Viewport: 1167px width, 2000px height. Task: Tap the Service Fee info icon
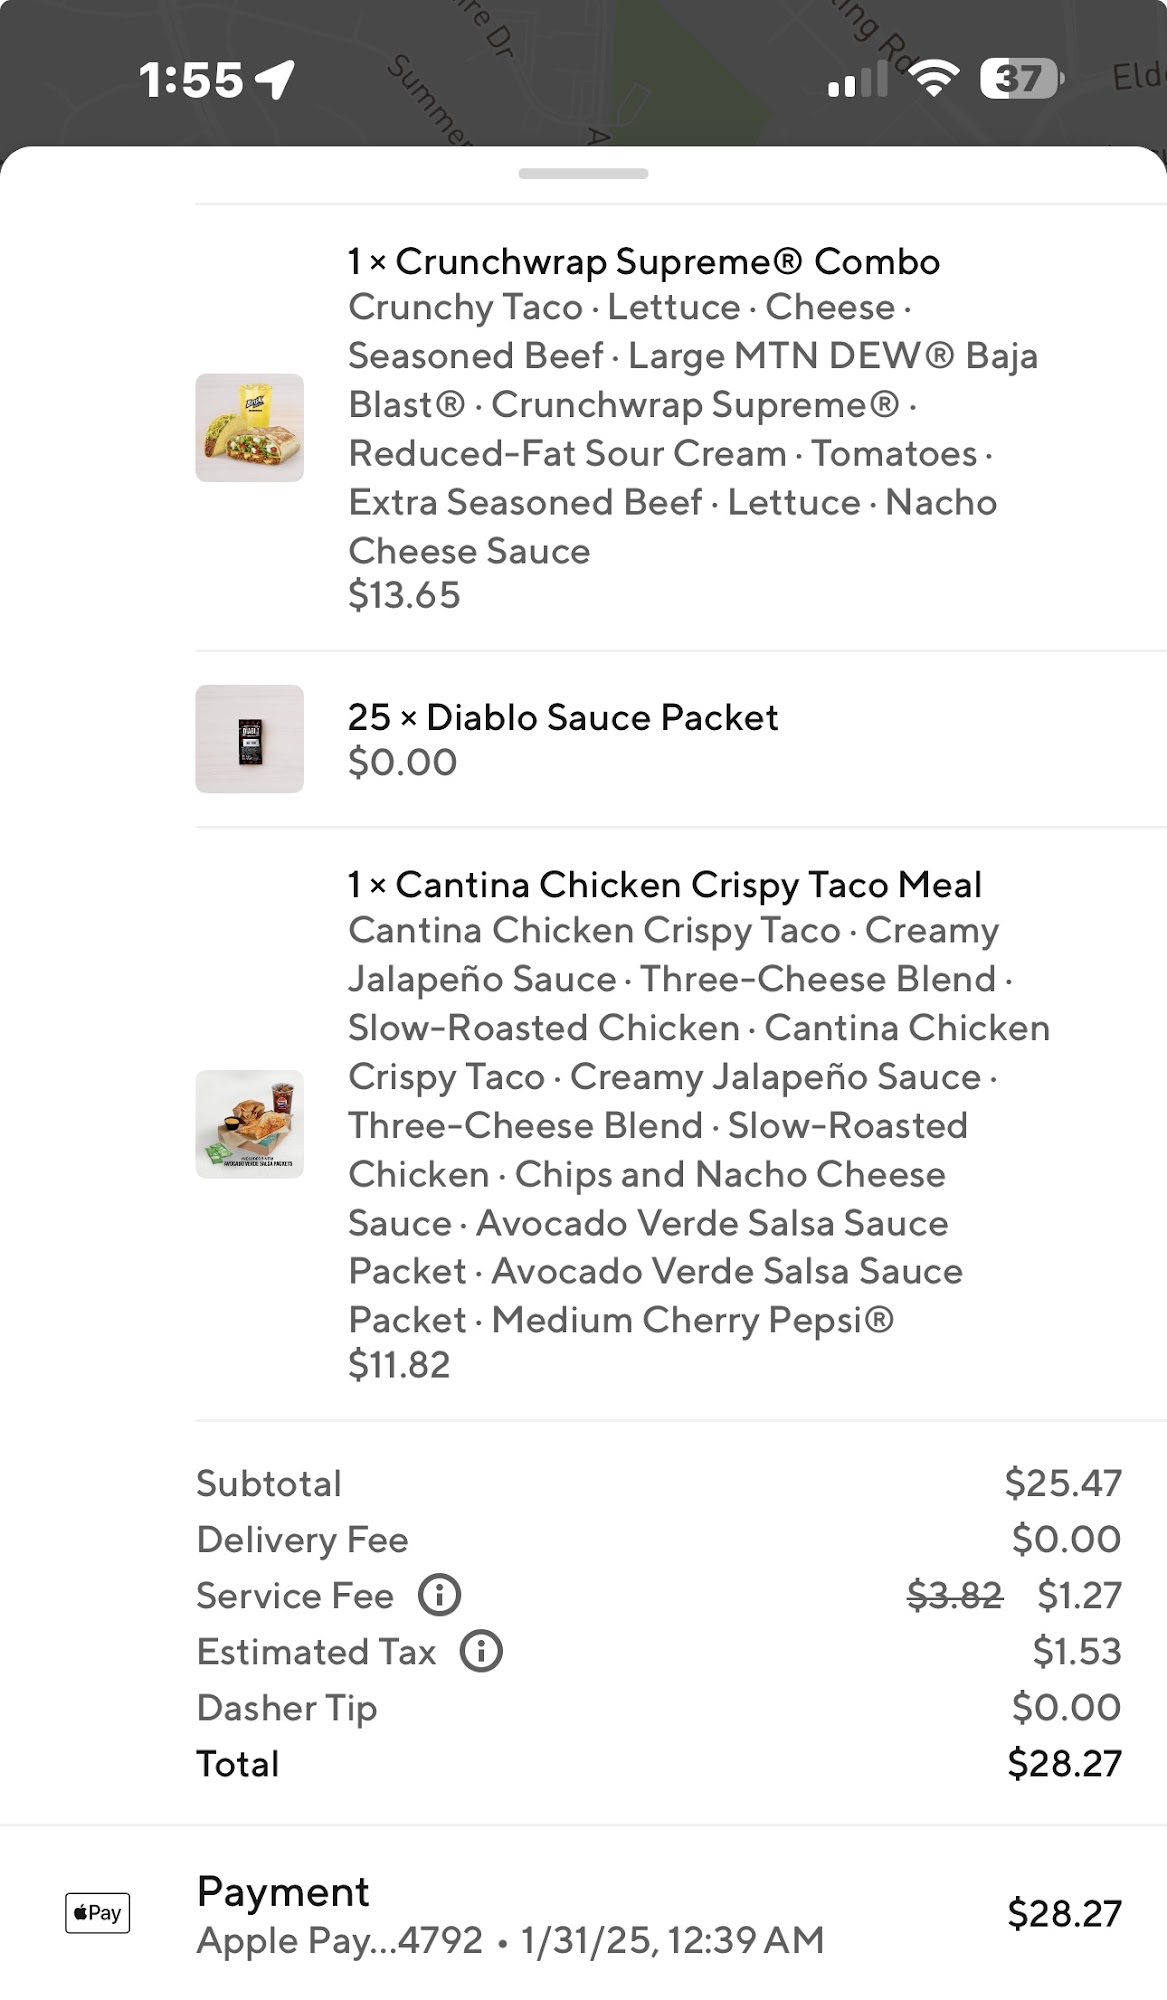439,1595
